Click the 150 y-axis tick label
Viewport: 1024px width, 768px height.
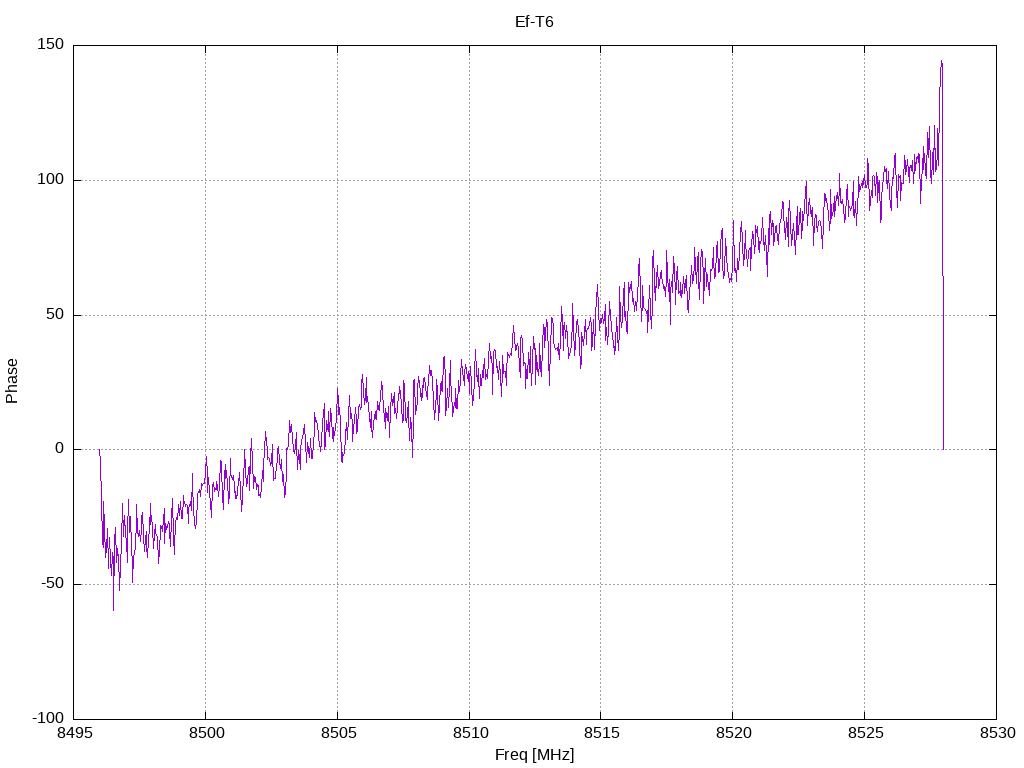(x=51, y=44)
